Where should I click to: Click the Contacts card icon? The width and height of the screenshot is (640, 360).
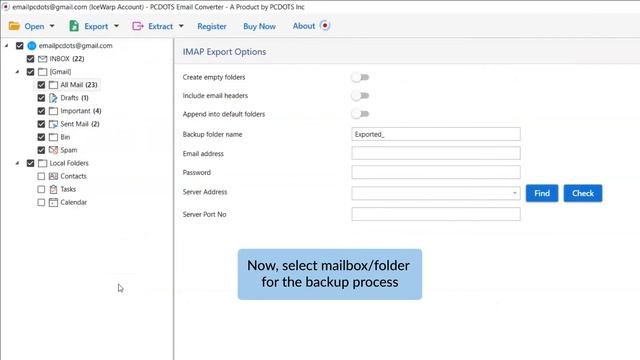53,176
